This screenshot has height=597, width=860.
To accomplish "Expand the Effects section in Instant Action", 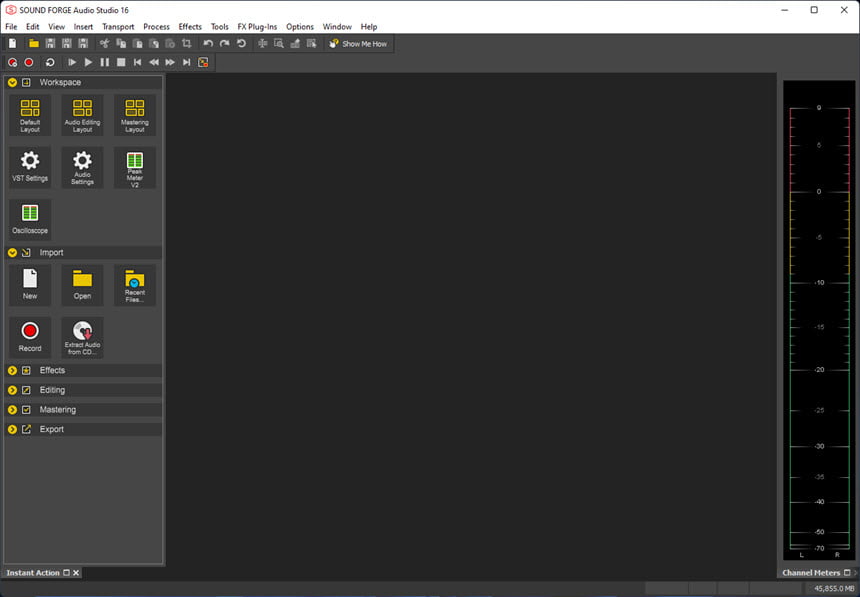I will tap(12, 371).
